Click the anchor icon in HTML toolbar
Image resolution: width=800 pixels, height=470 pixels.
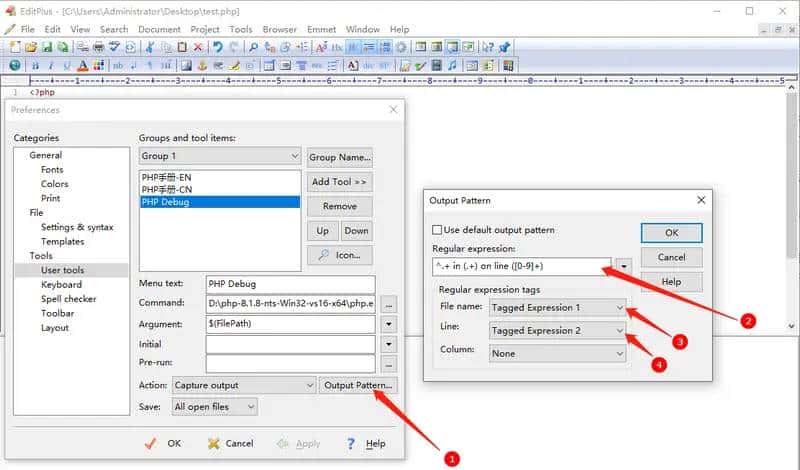click(200, 65)
